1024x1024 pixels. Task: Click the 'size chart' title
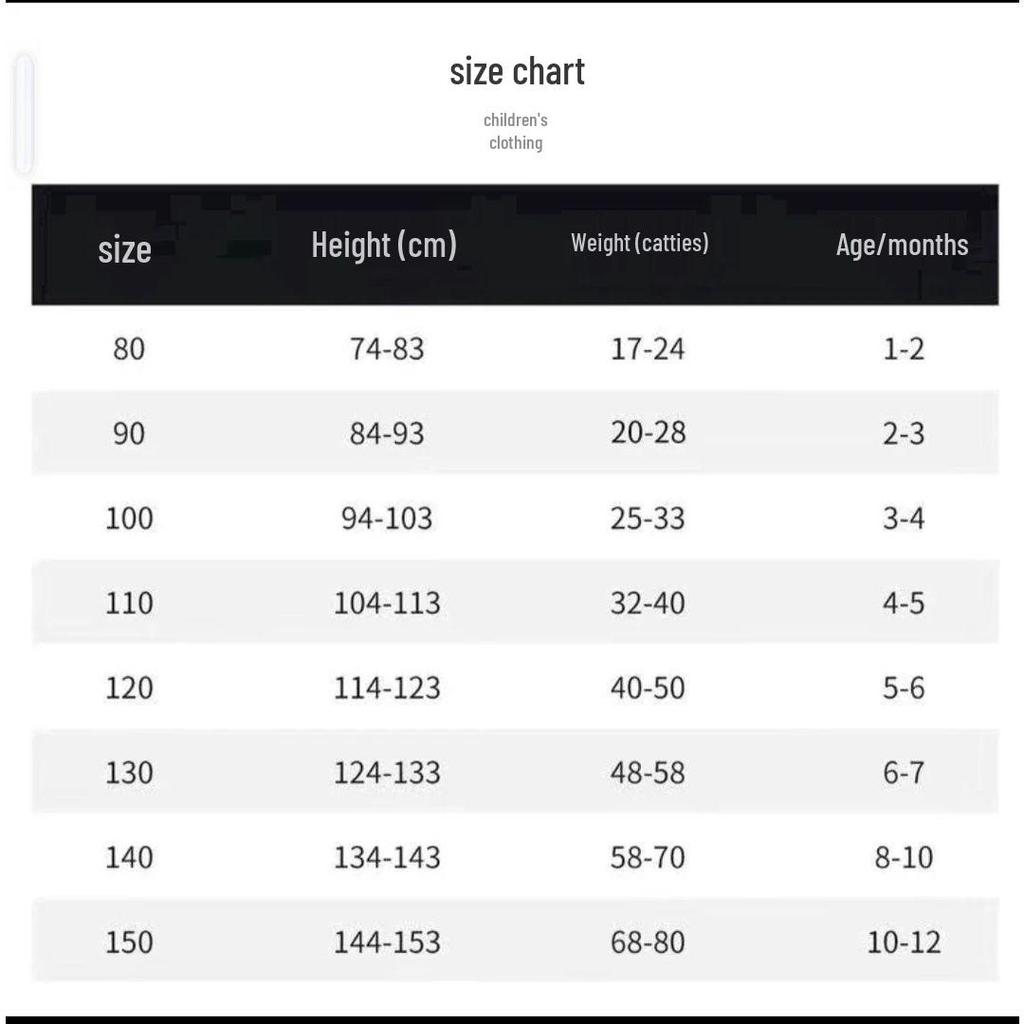click(517, 71)
